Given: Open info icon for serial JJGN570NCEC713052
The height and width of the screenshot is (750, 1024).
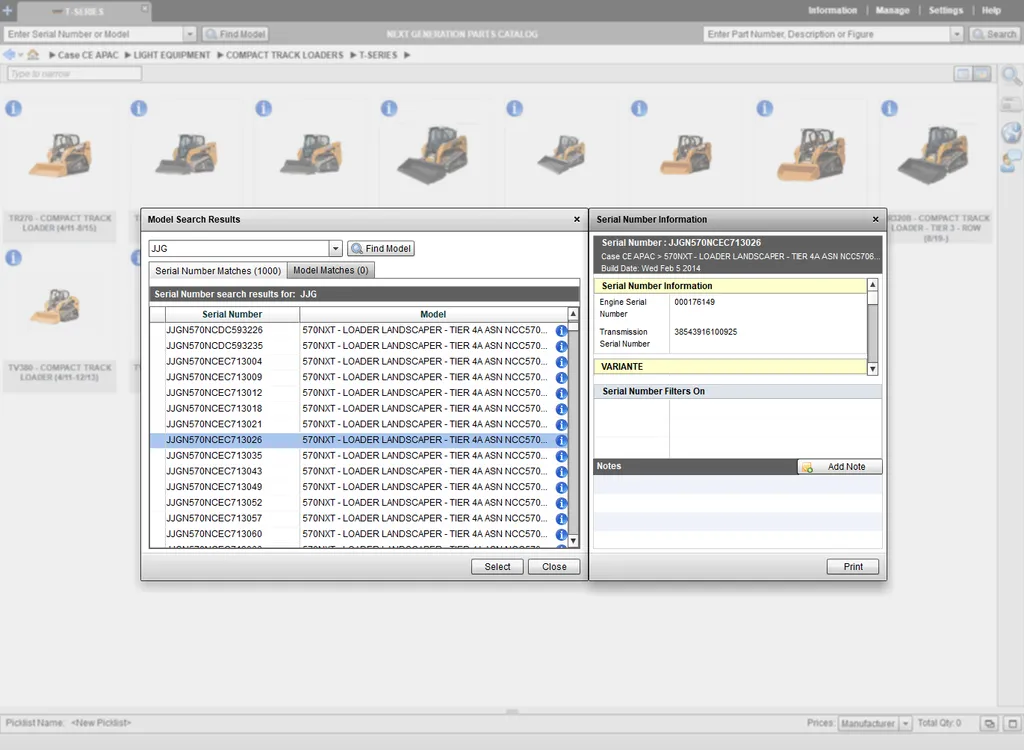Looking at the screenshot, I should click(x=561, y=503).
